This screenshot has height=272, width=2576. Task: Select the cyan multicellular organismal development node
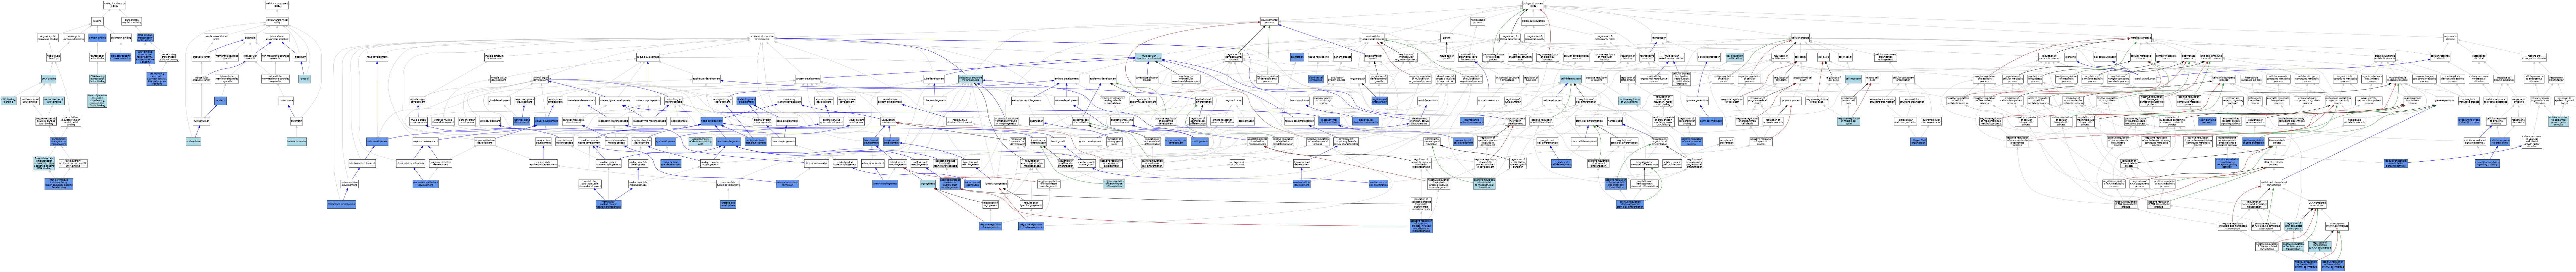[x=1149, y=57]
